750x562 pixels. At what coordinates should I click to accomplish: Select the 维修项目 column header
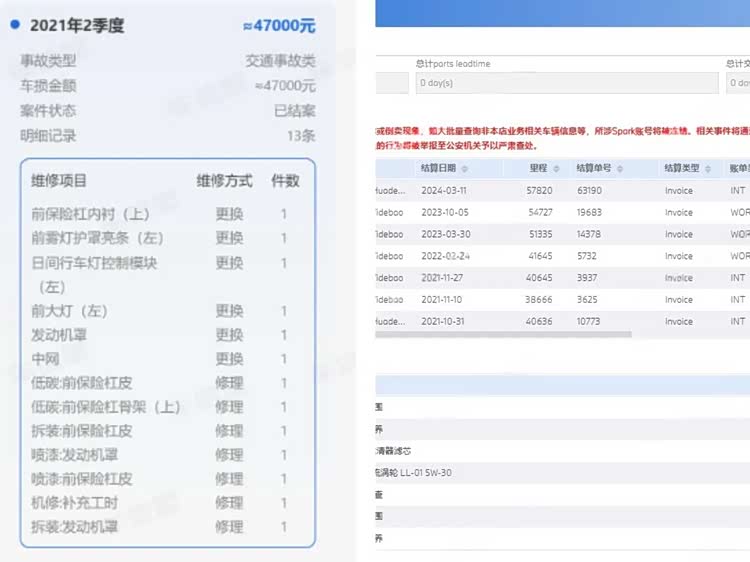click(x=59, y=181)
